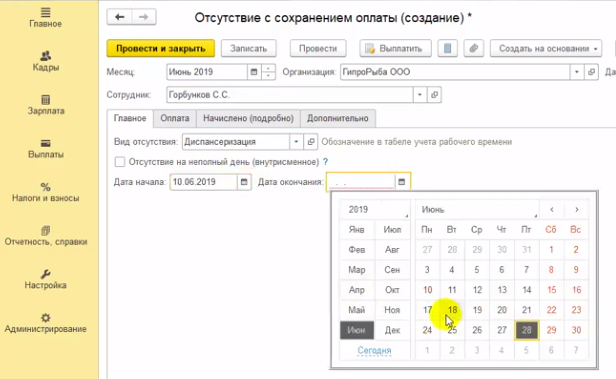
Task: Navigate back with the left arrow
Action: click(x=119, y=17)
